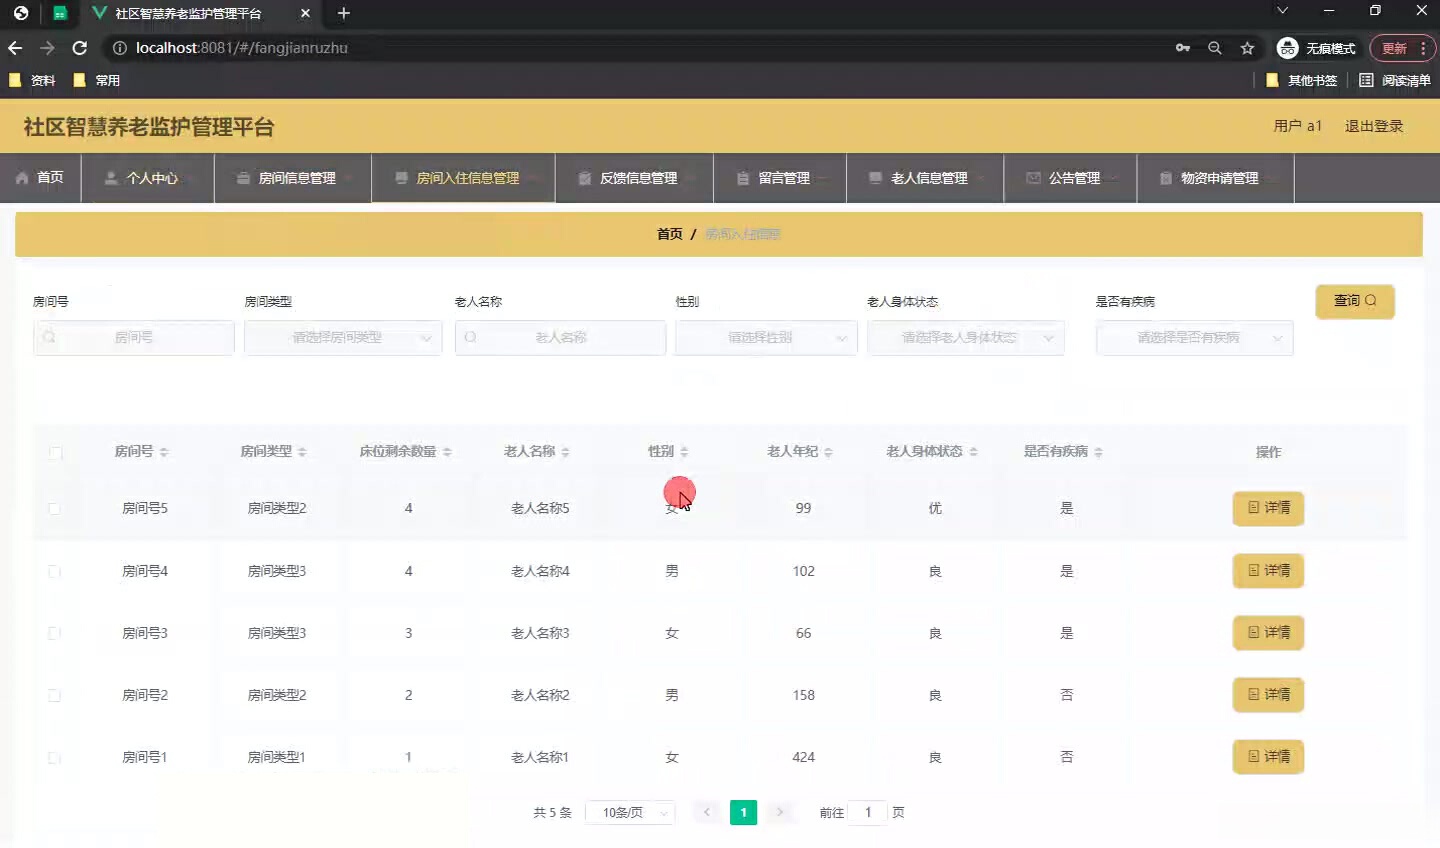1440x848 pixels.
Task: Sort table by 老人年纪 column
Action: coord(828,452)
